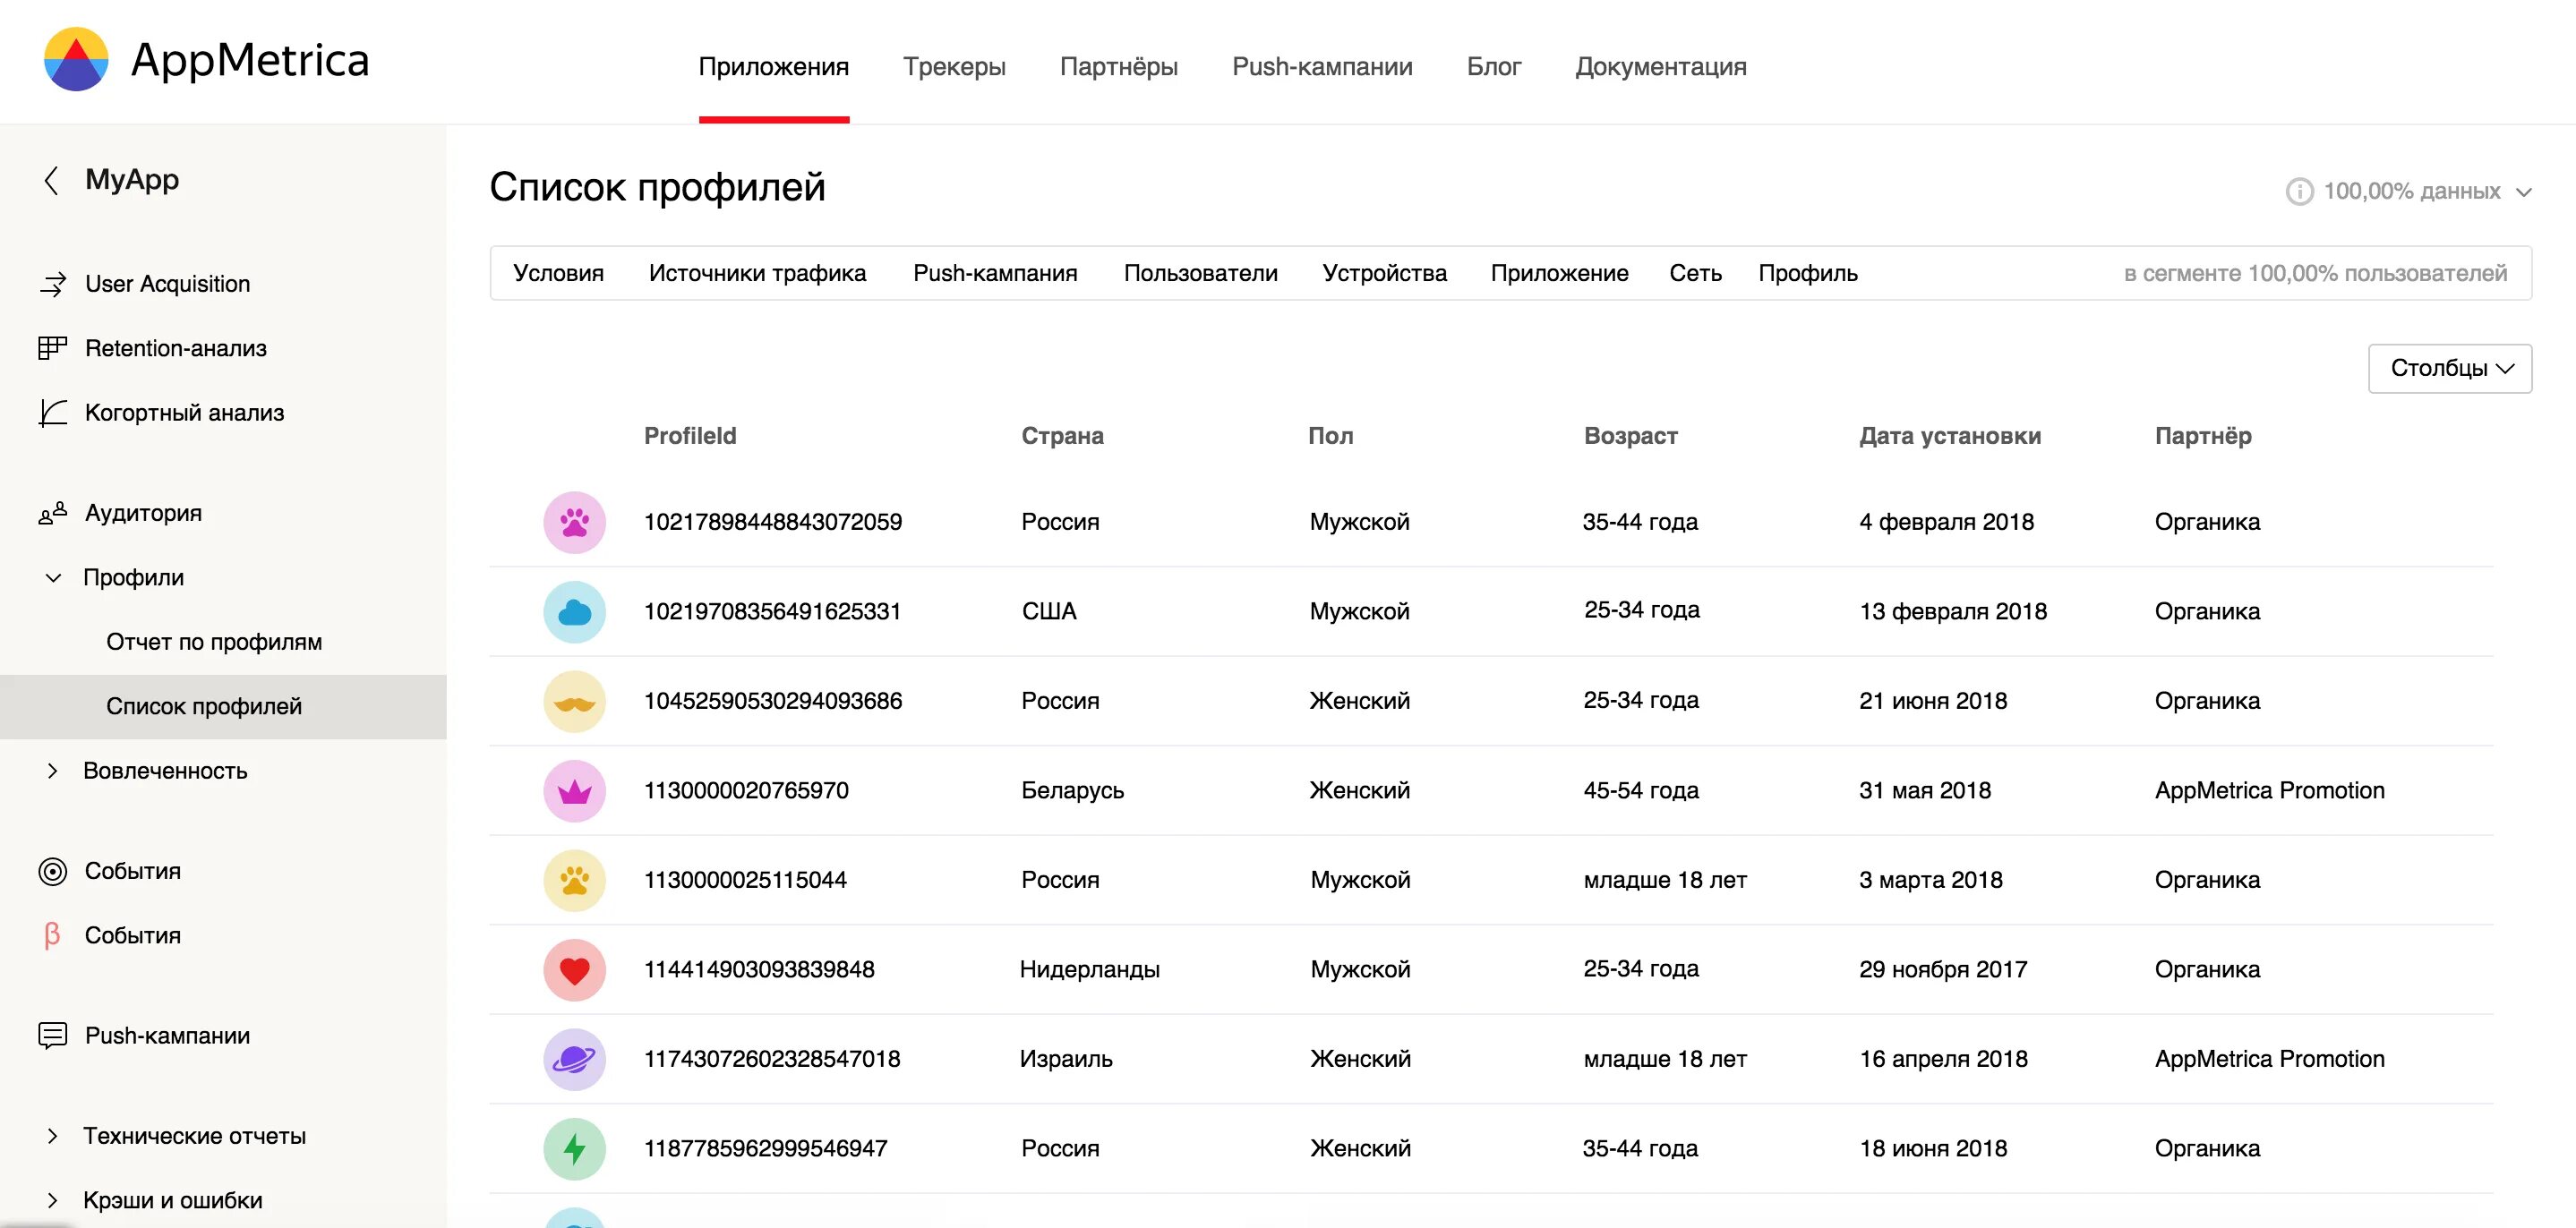This screenshot has height=1228, width=2576.
Task: Switch to the Трекеры tab
Action: point(954,67)
